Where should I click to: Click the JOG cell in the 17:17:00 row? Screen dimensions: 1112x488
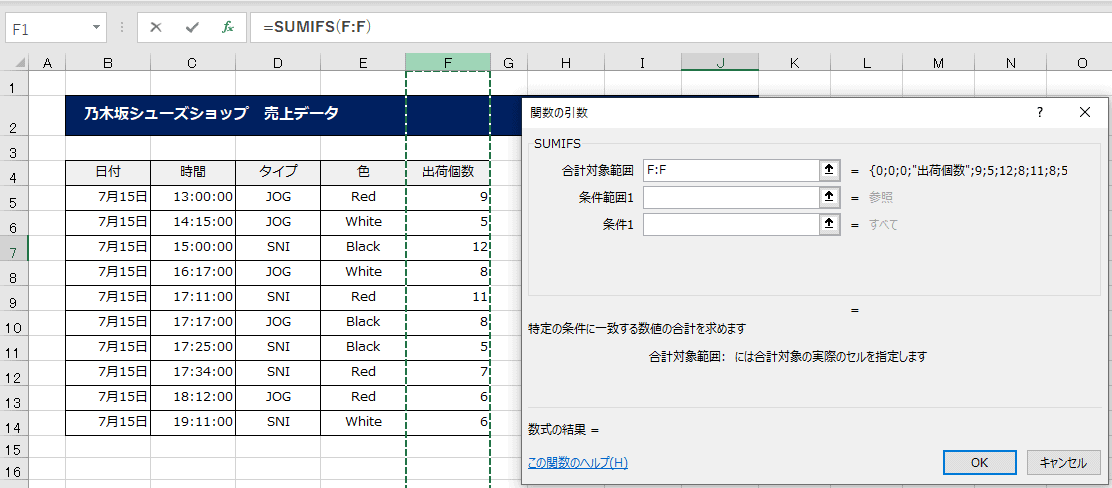point(277,322)
